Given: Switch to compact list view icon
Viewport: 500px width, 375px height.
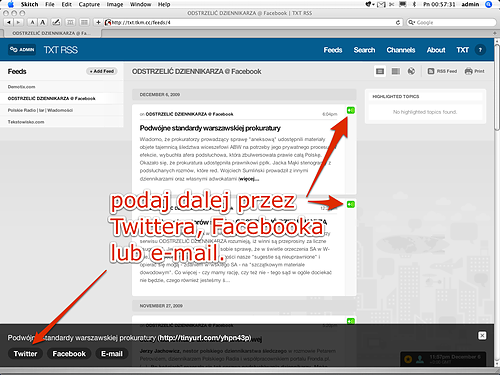Looking at the screenshot, I should point(396,71).
